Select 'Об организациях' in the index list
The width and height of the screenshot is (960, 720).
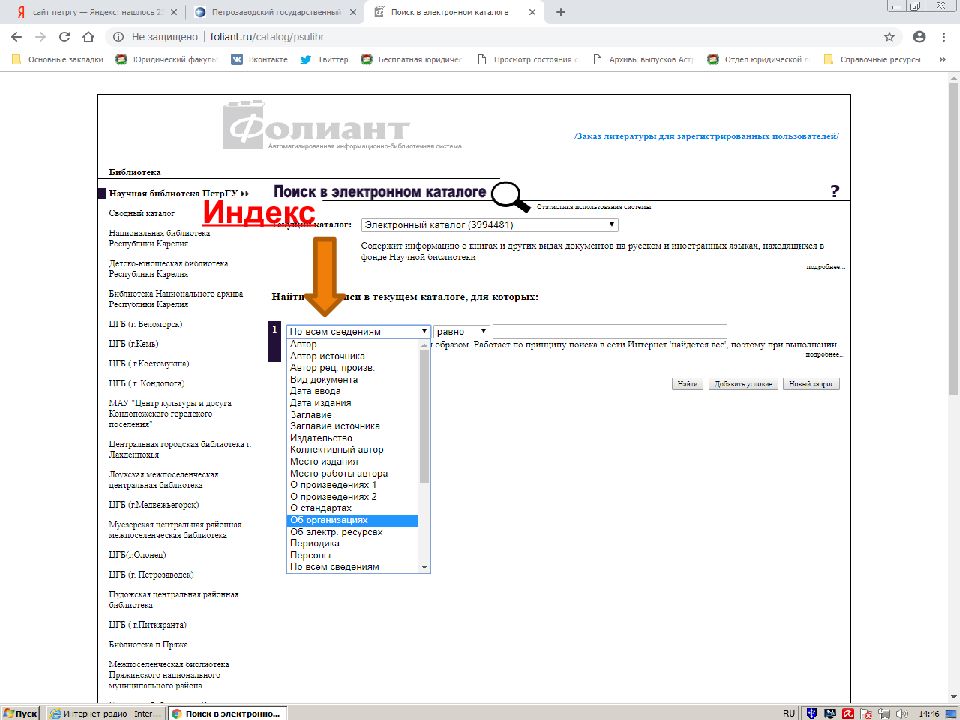(351, 520)
